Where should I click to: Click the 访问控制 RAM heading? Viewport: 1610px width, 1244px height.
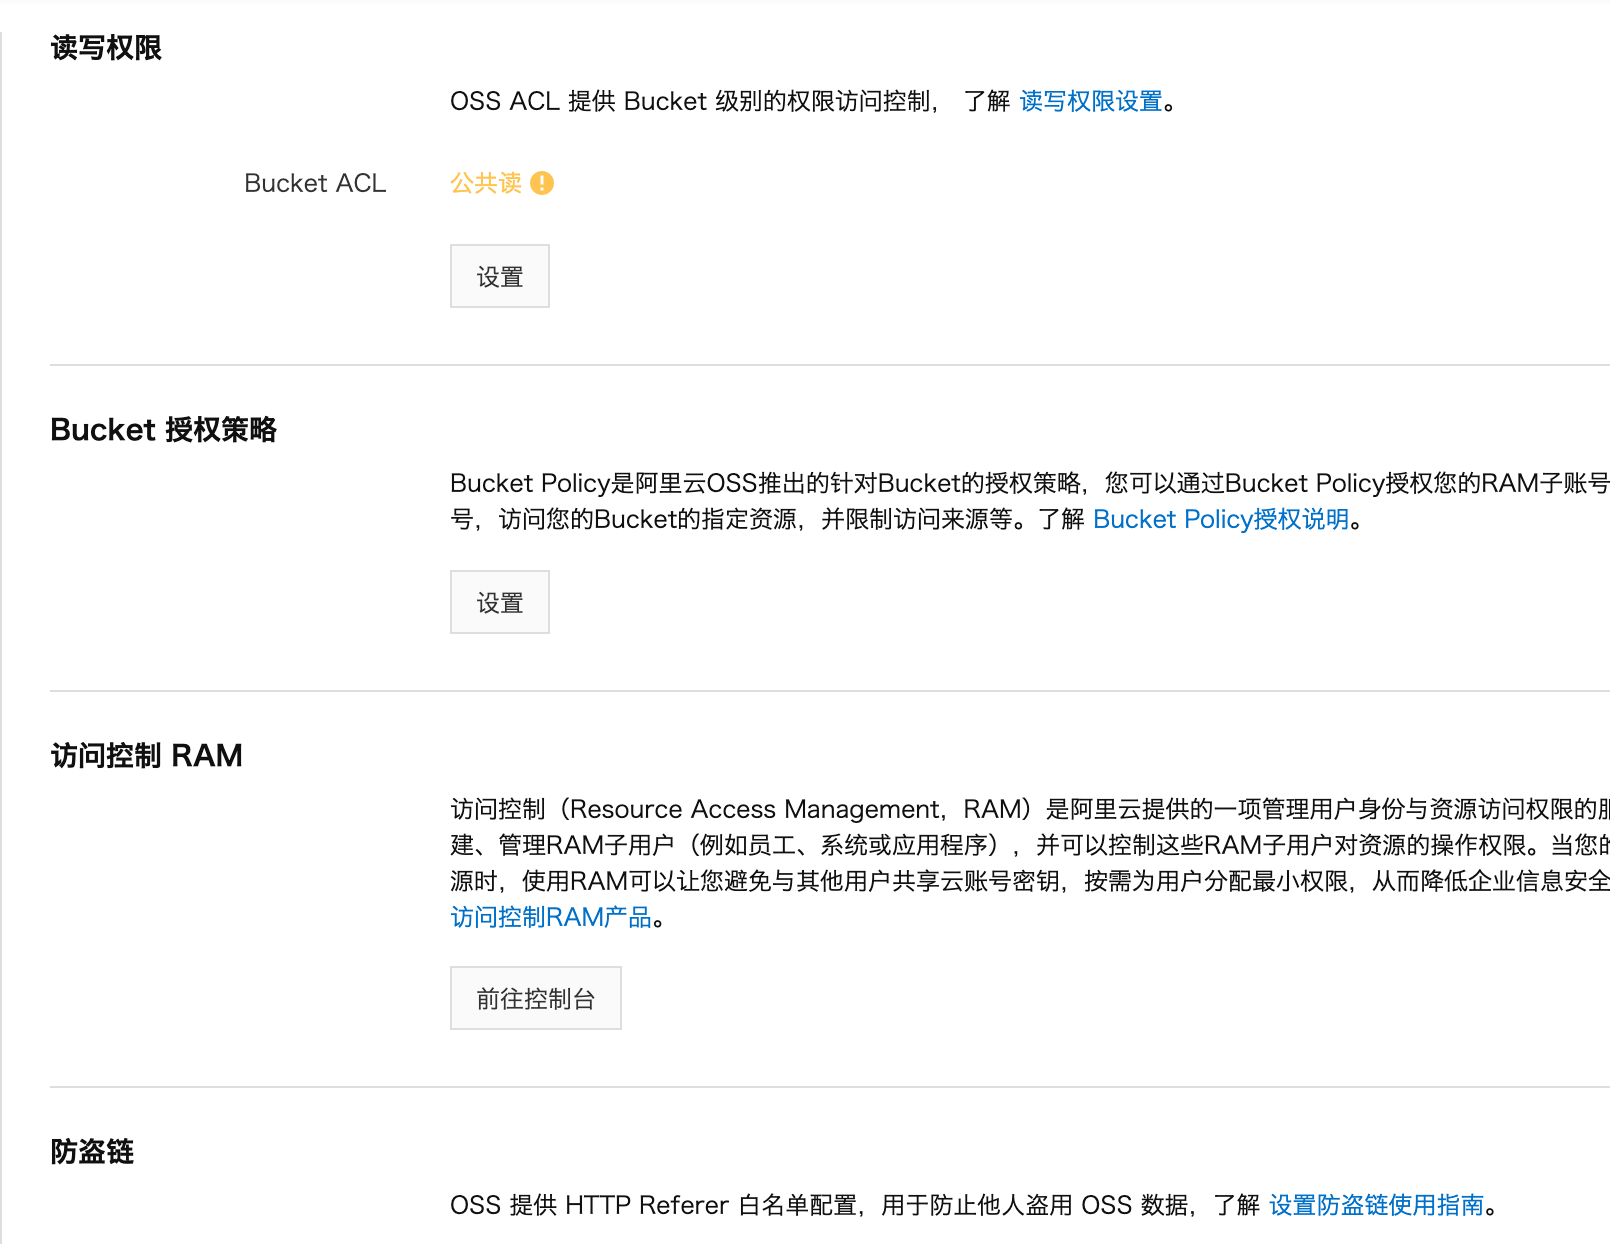coord(146,755)
